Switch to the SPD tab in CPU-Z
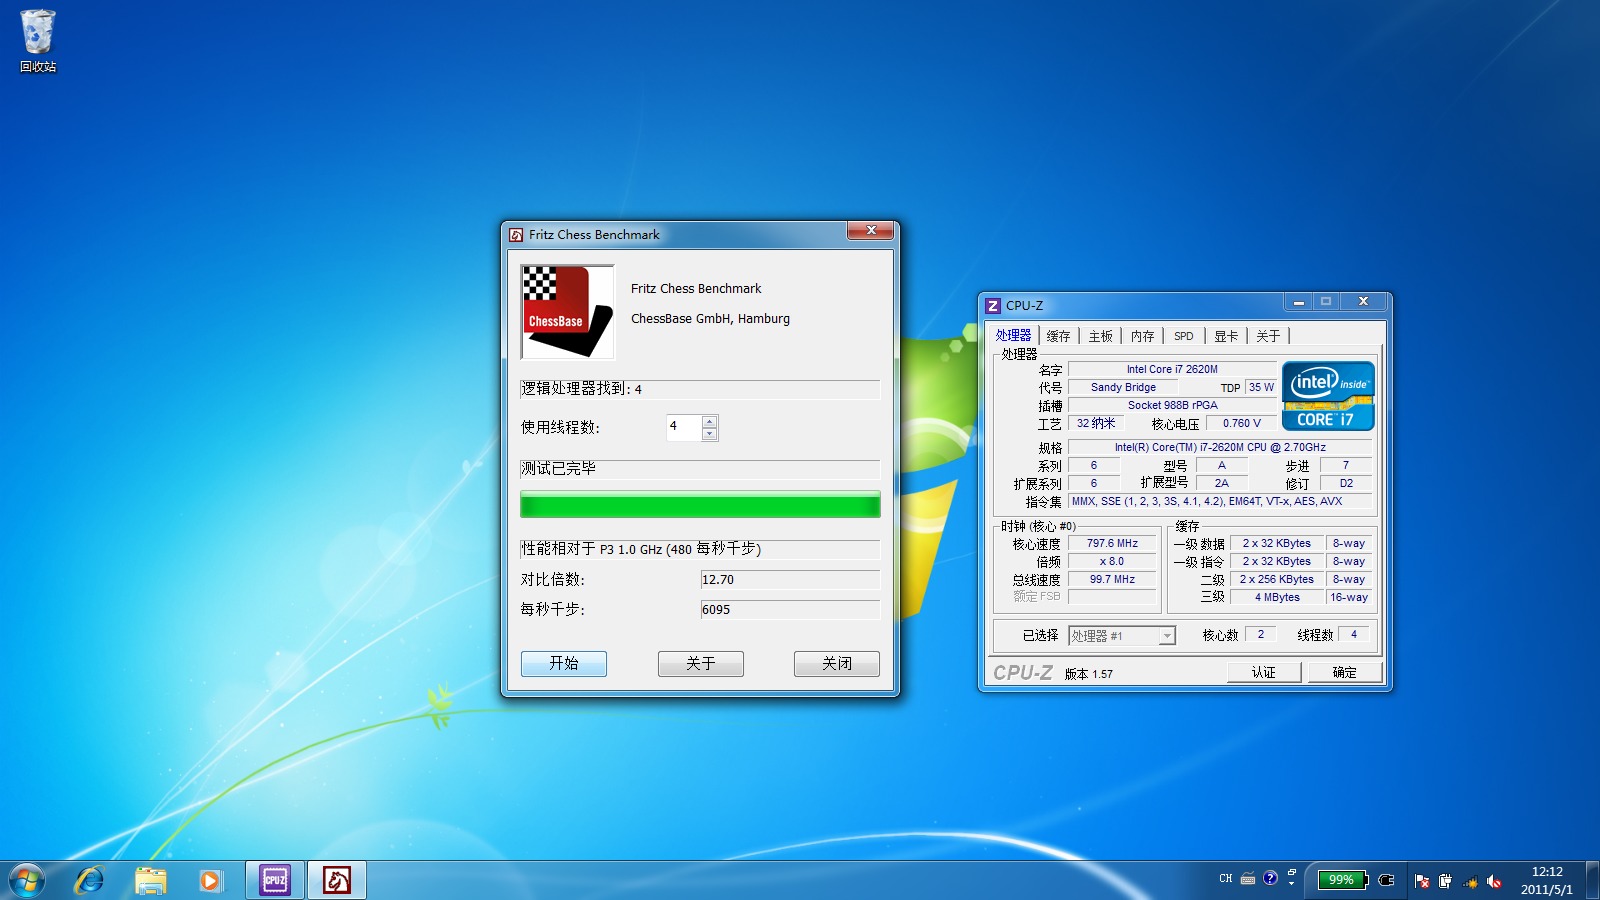Viewport: 1600px width, 900px height. point(1184,336)
